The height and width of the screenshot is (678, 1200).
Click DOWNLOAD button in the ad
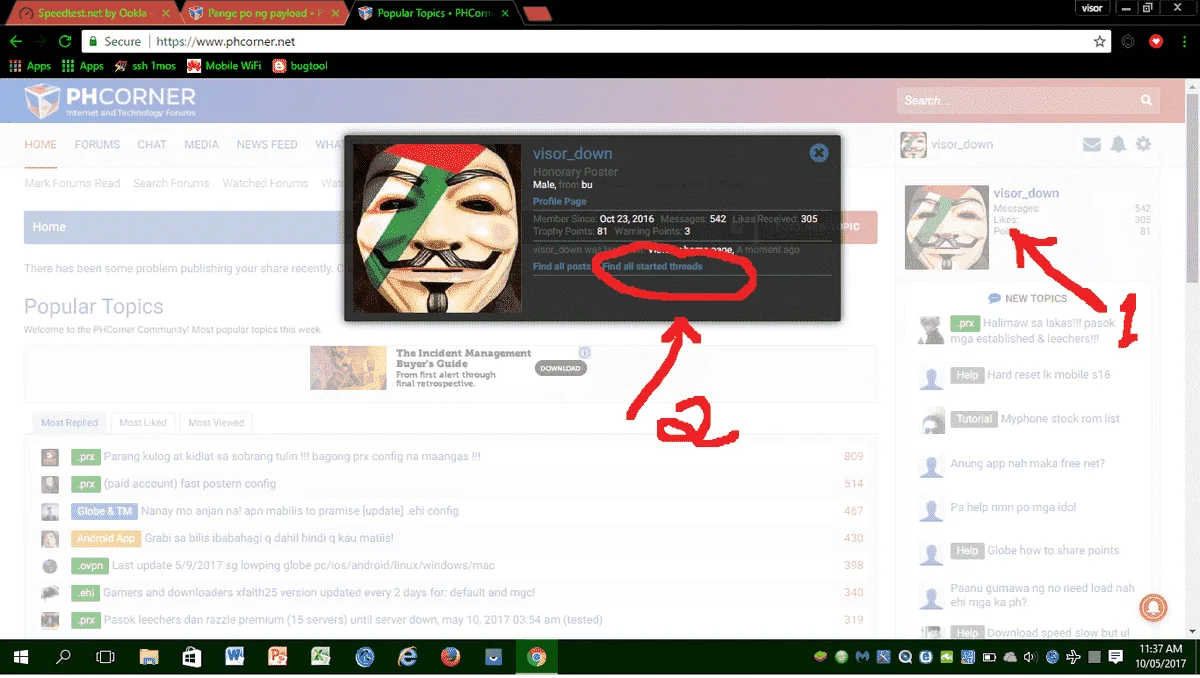pyautogui.click(x=560, y=368)
